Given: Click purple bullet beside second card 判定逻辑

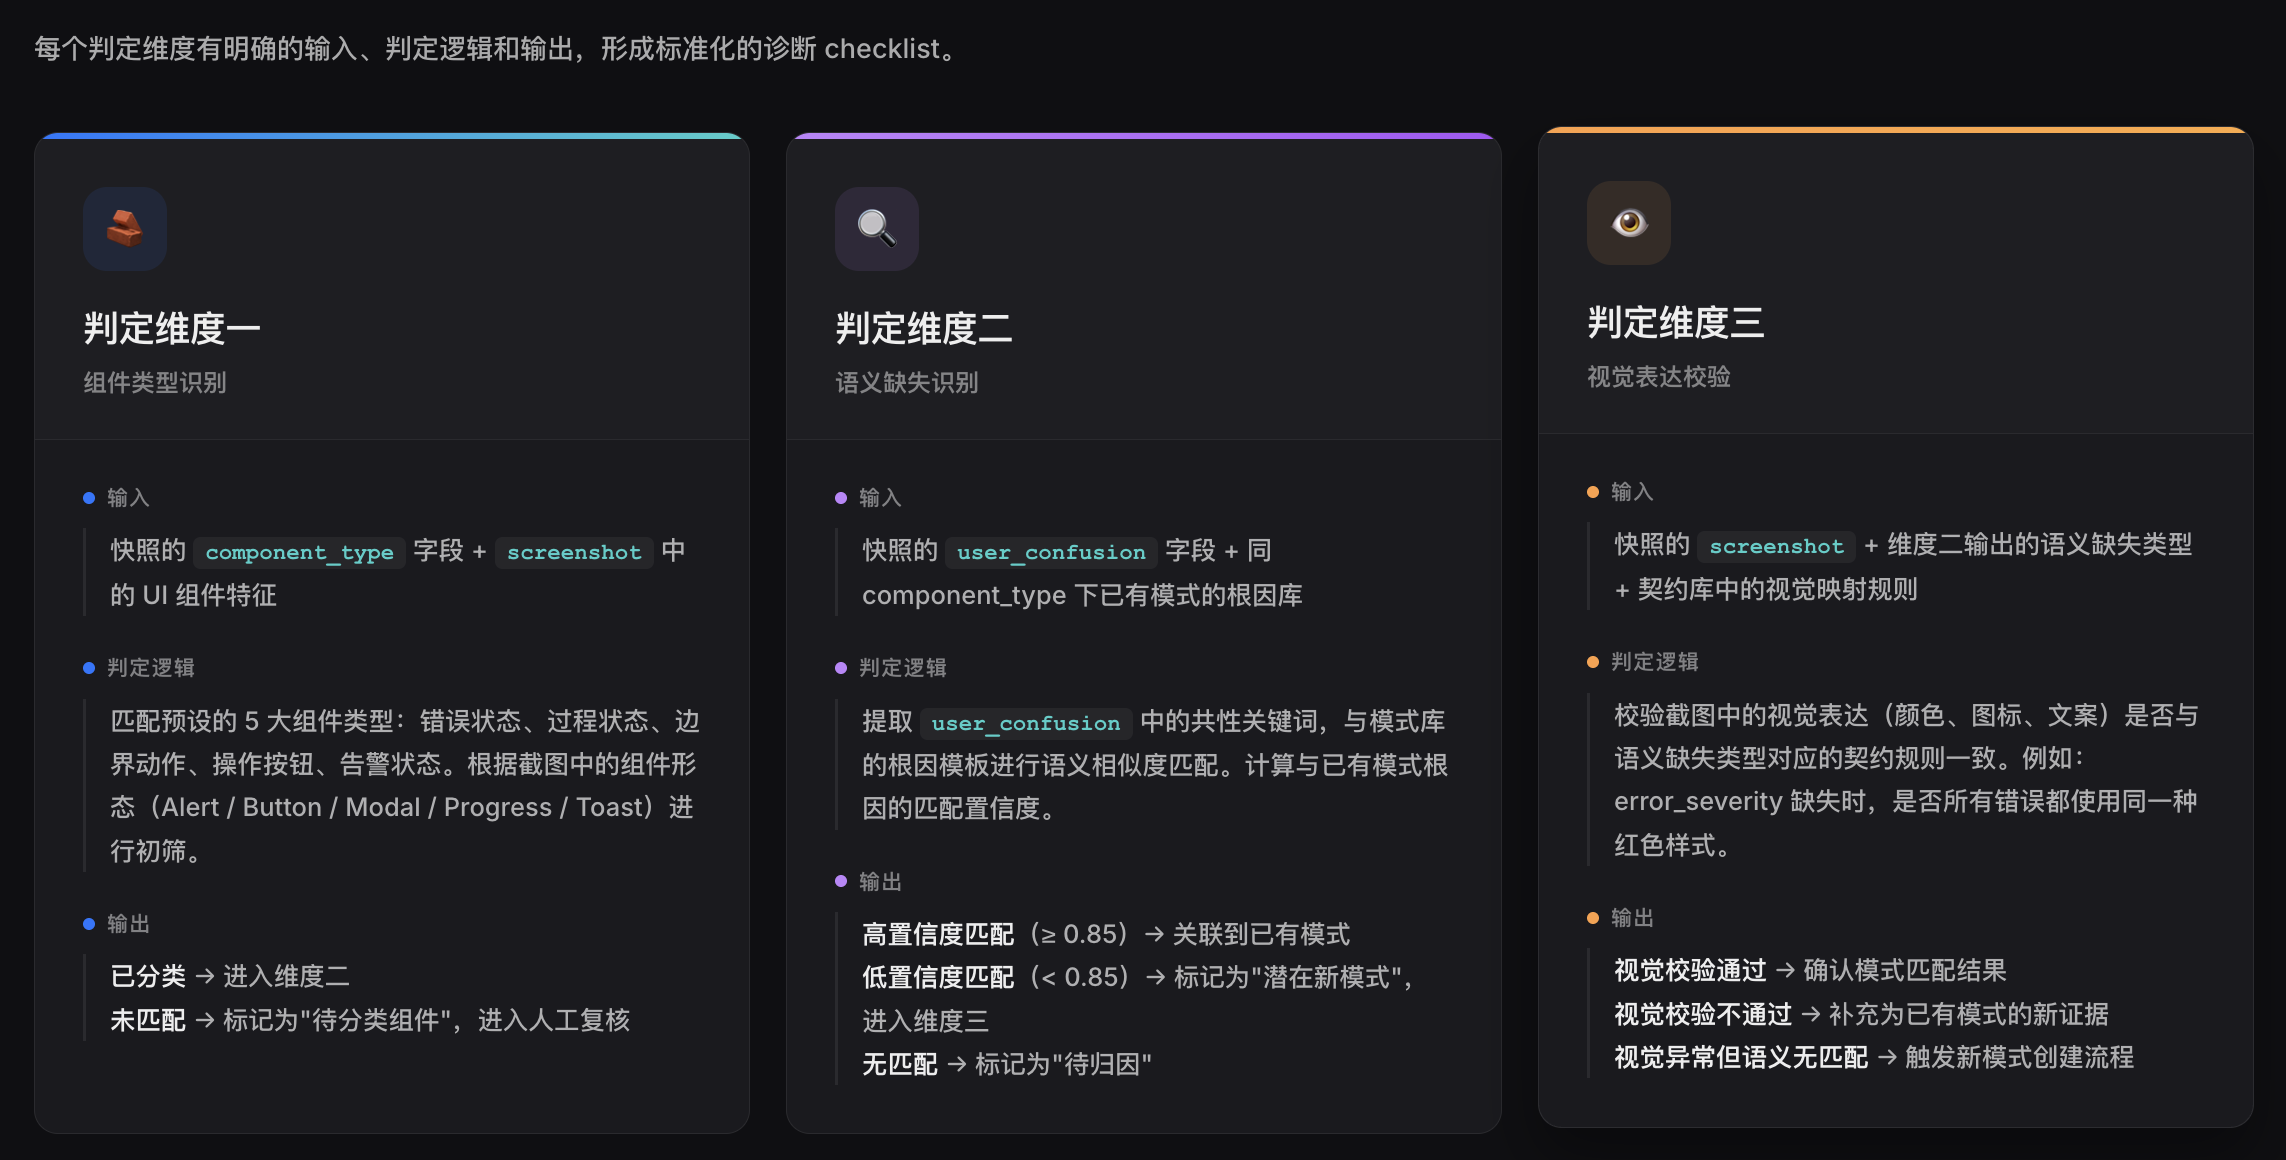Looking at the screenshot, I should pos(841,668).
